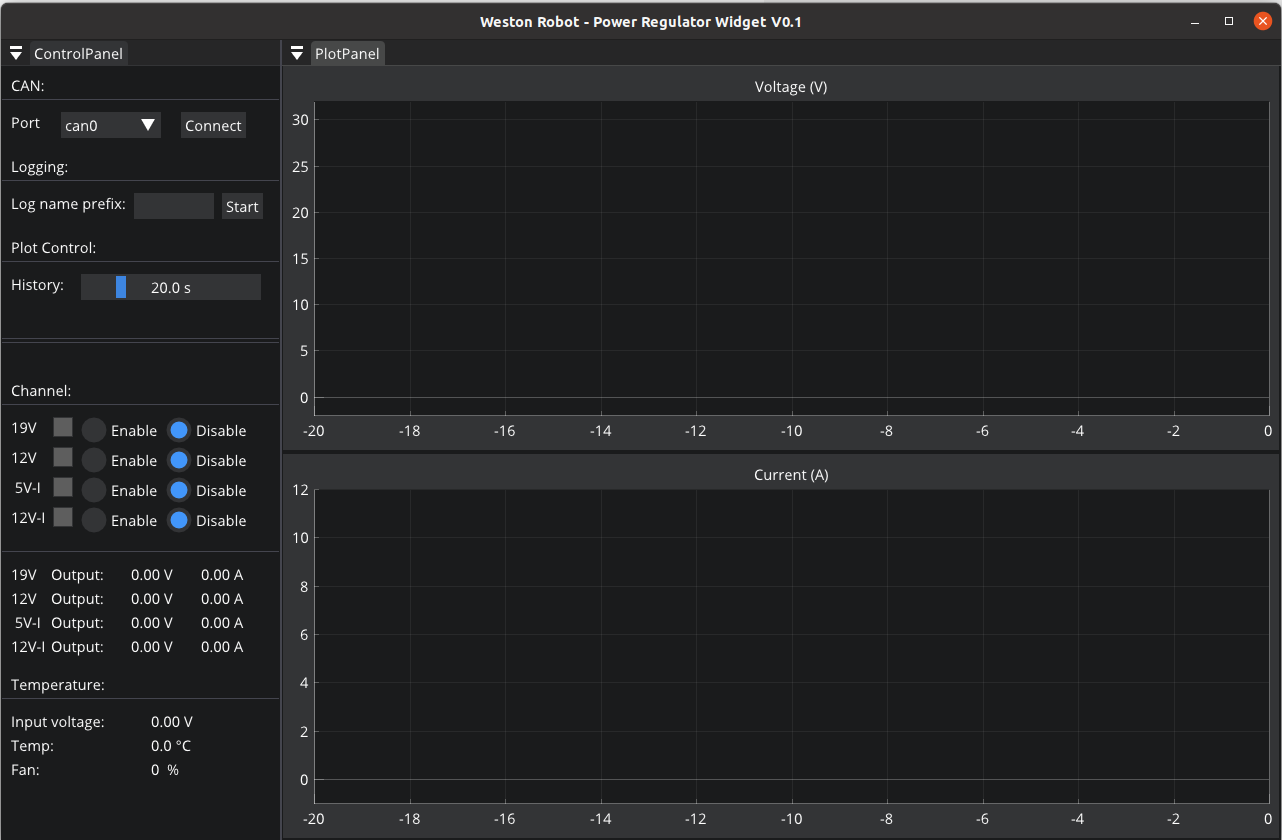Screen dimensions: 1282x840
Task: Switch to the PlotPanel tab
Action: (347, 53)
